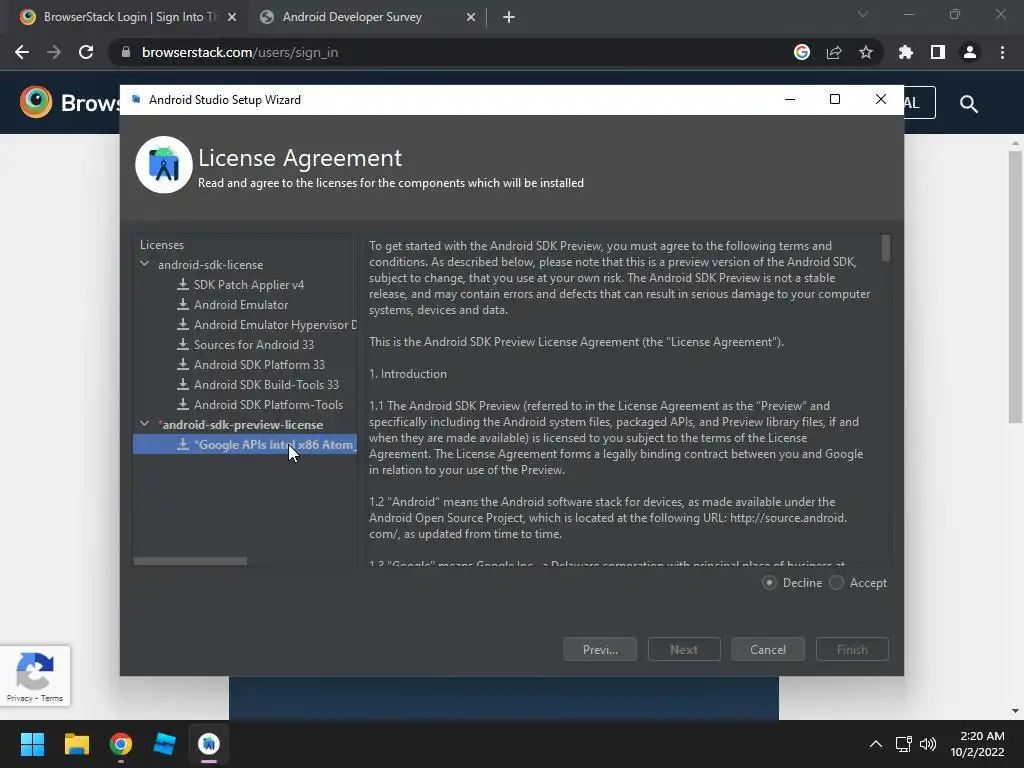
Task: Go back in Chrome browser
Action: point(22,52)
